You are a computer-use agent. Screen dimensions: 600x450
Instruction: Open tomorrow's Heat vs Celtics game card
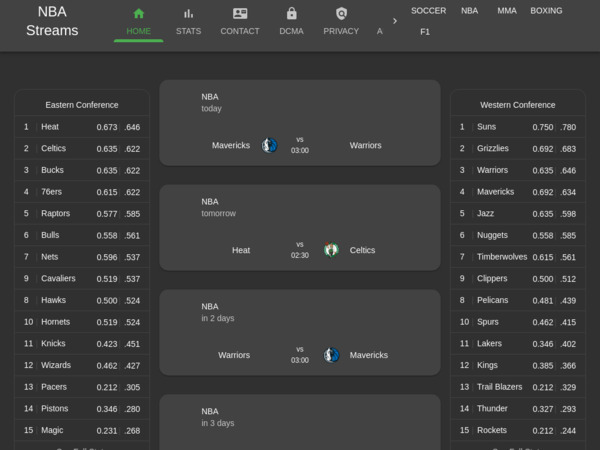click(300, 228)
